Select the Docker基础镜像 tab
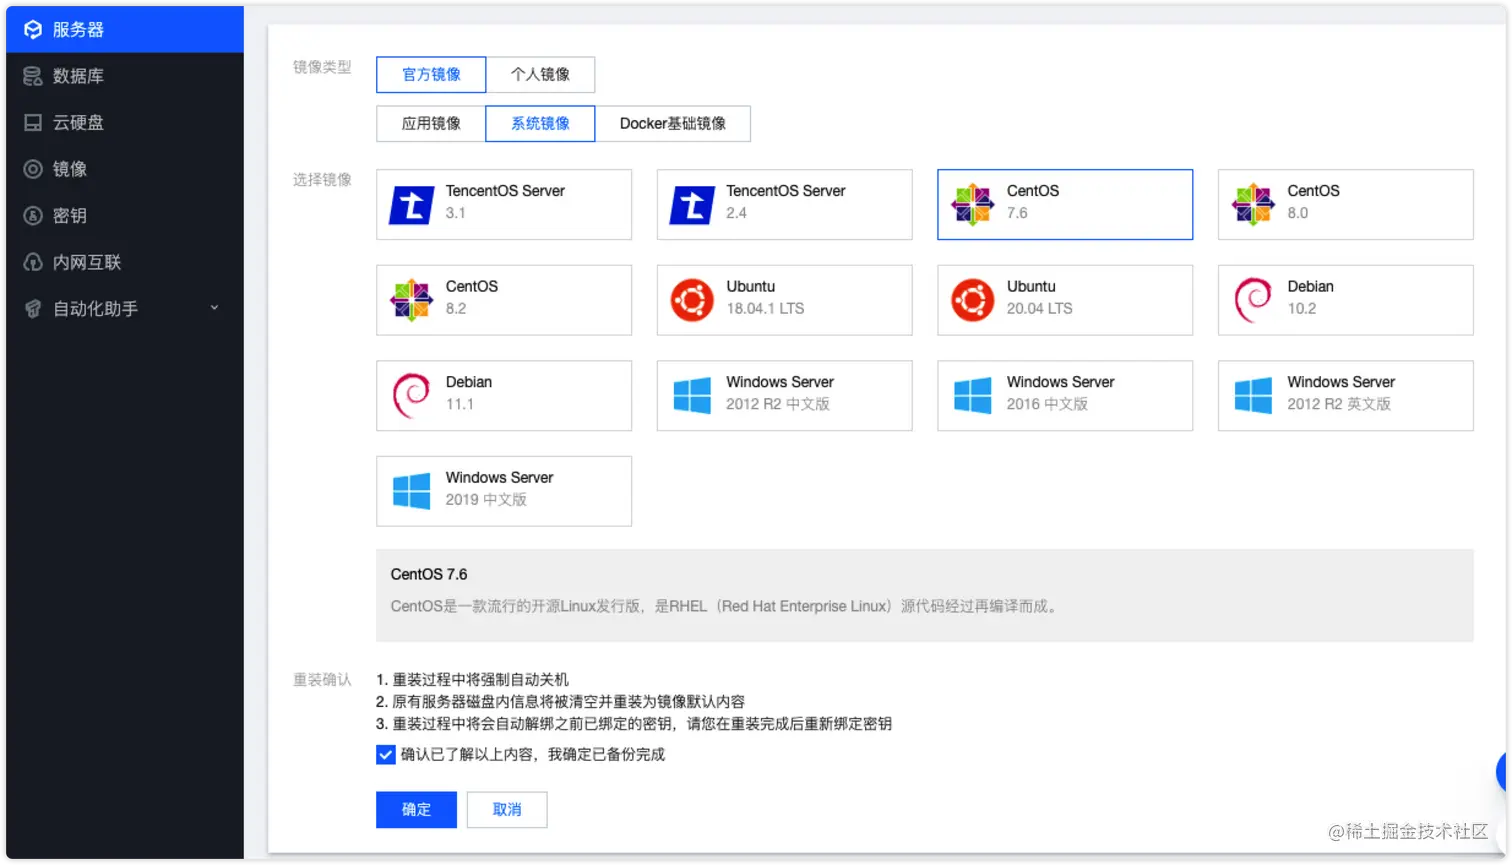Viewport: 1512px width, 865px height. click(x=673, y=124)
